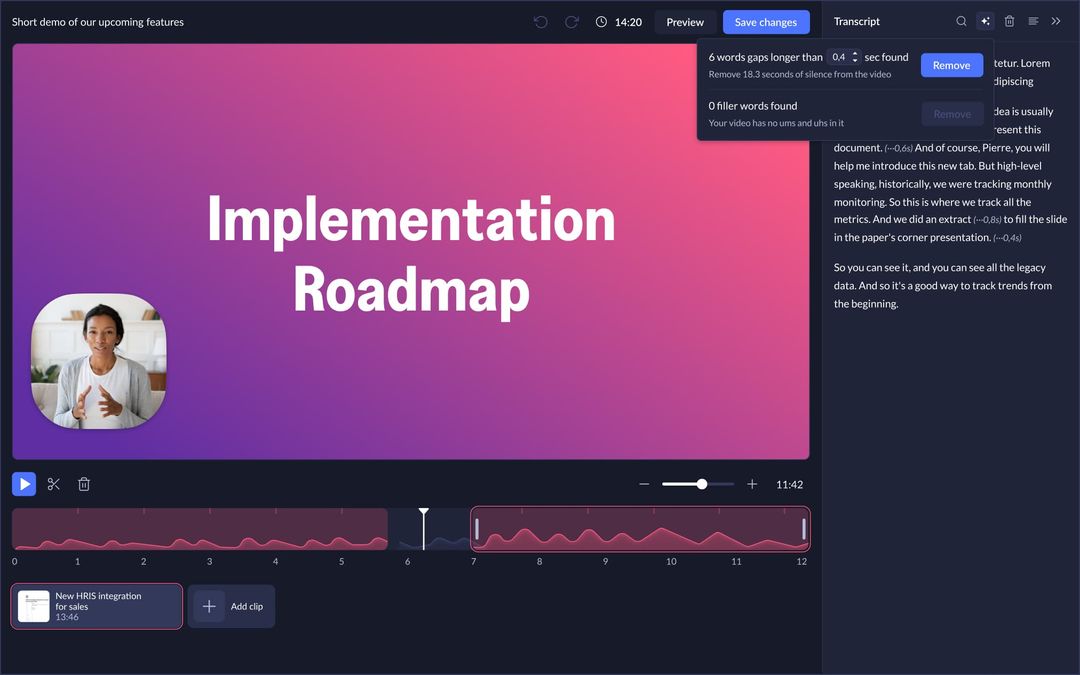Decrease the gap threshold with the down arrow
Screen dimensions: 1080x675
coord(855,60)
